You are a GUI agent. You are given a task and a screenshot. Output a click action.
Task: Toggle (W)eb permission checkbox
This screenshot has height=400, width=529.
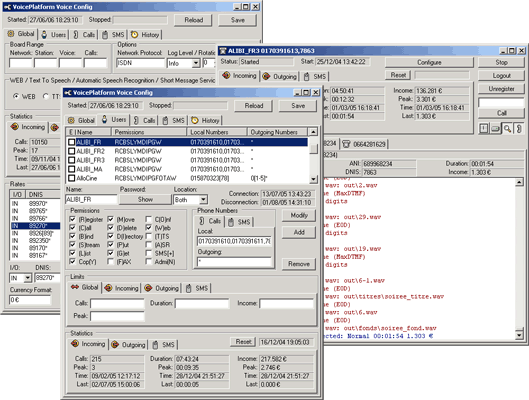pos(148,228)
